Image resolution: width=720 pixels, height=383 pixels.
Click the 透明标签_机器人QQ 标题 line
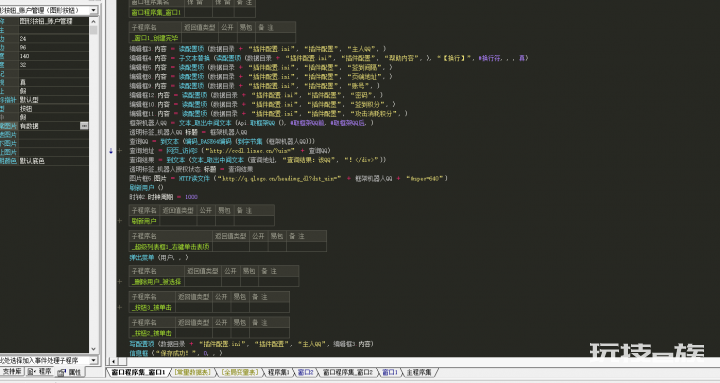pos(188,132)
